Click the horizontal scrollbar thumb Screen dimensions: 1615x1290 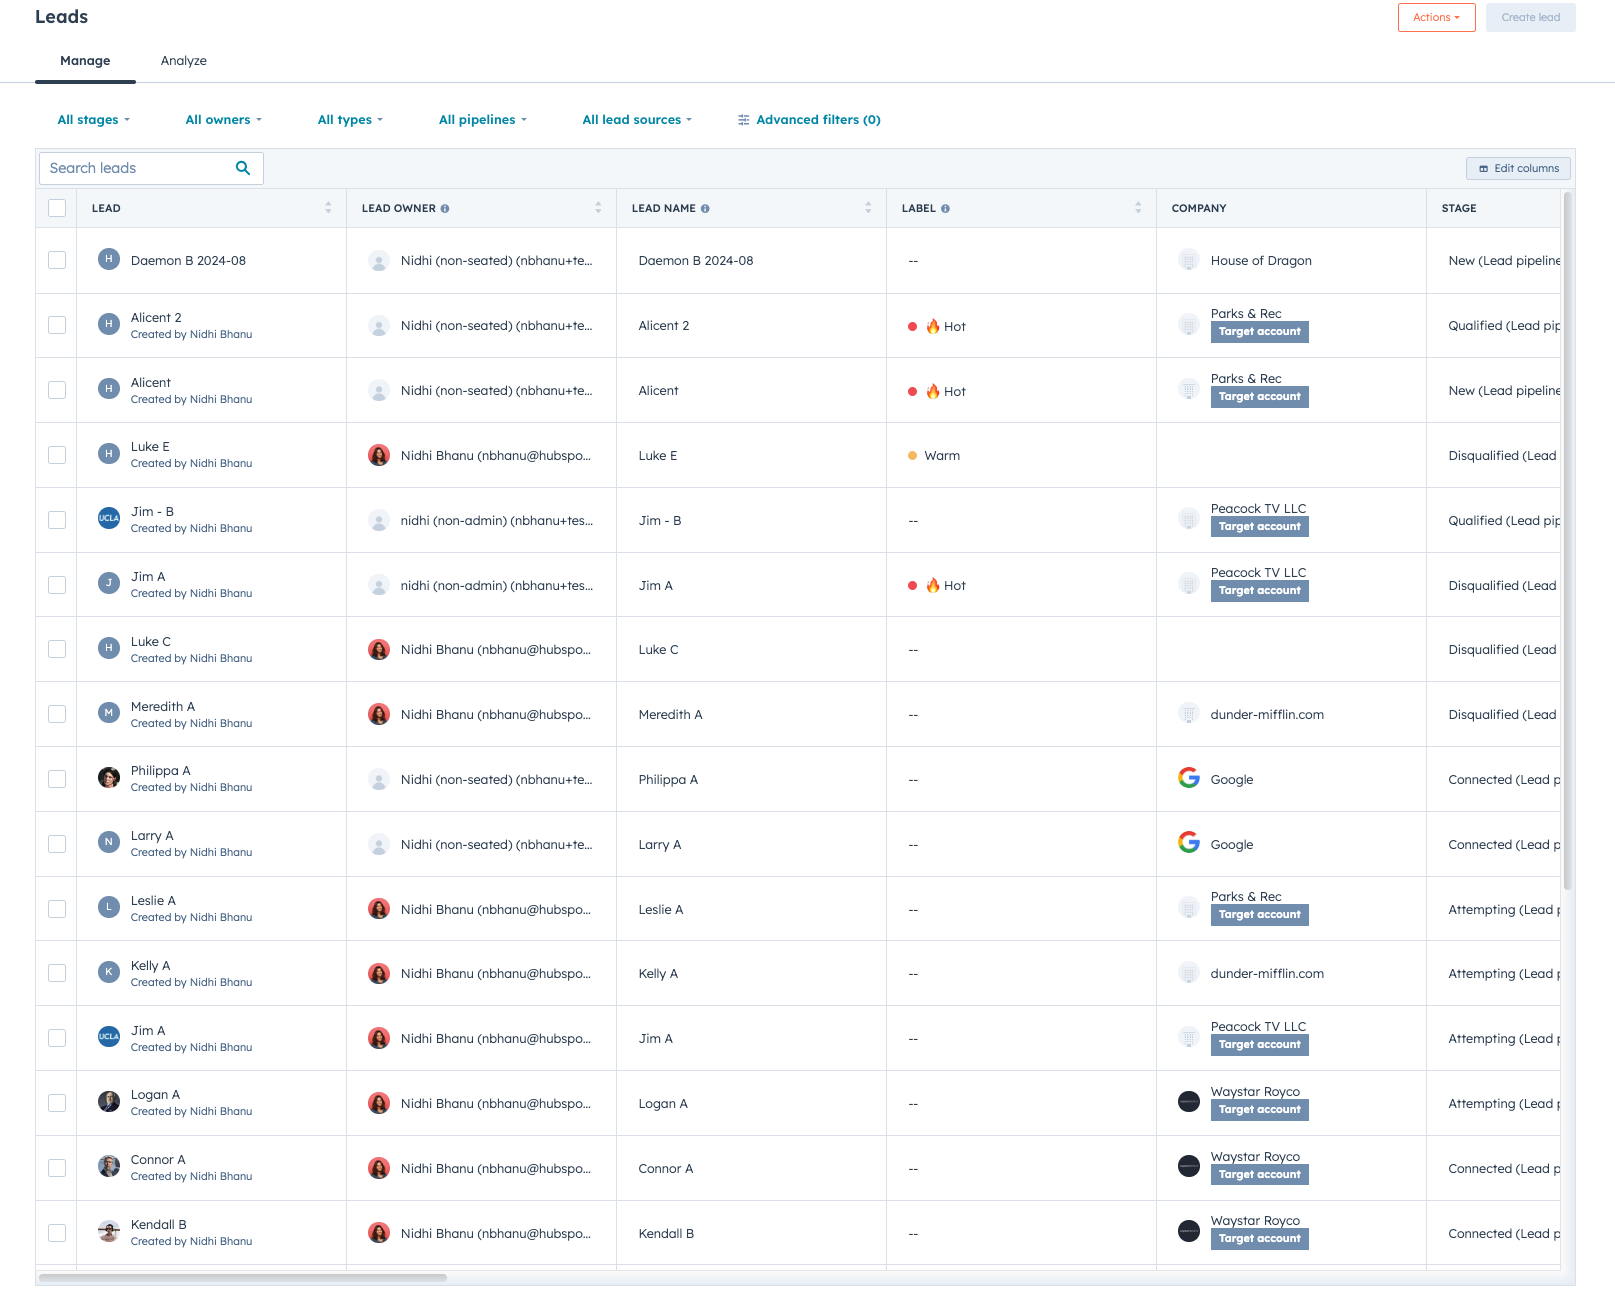pyautogui.click(x=243, y=1277)
